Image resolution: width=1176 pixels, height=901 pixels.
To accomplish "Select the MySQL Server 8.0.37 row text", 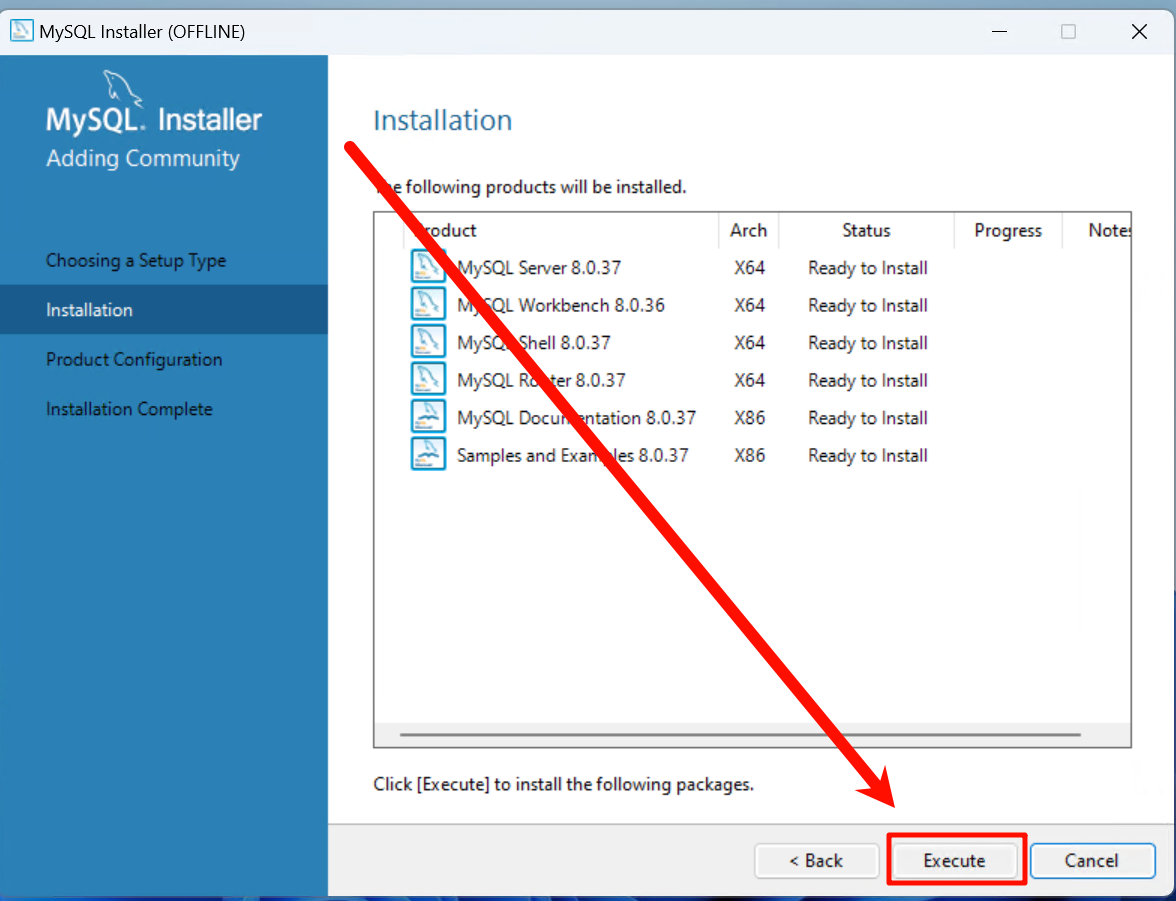I will point(538,268).
